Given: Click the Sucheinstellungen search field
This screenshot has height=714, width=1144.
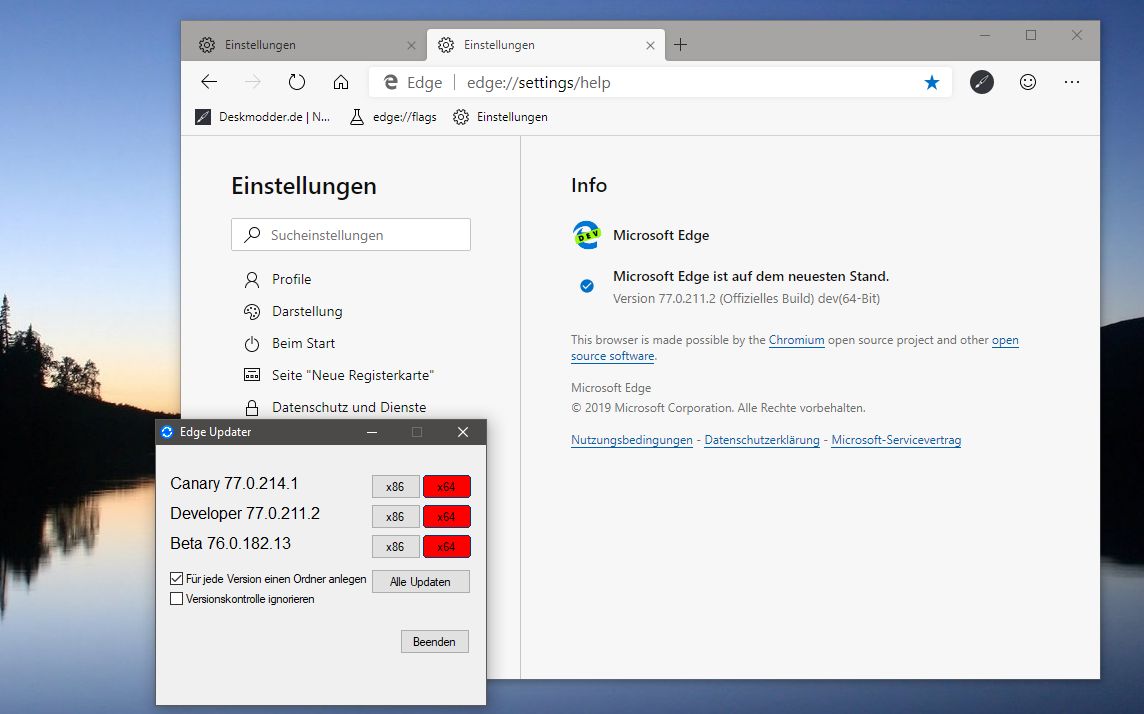Looking at the screenshot, I should (x=351, y=235).
